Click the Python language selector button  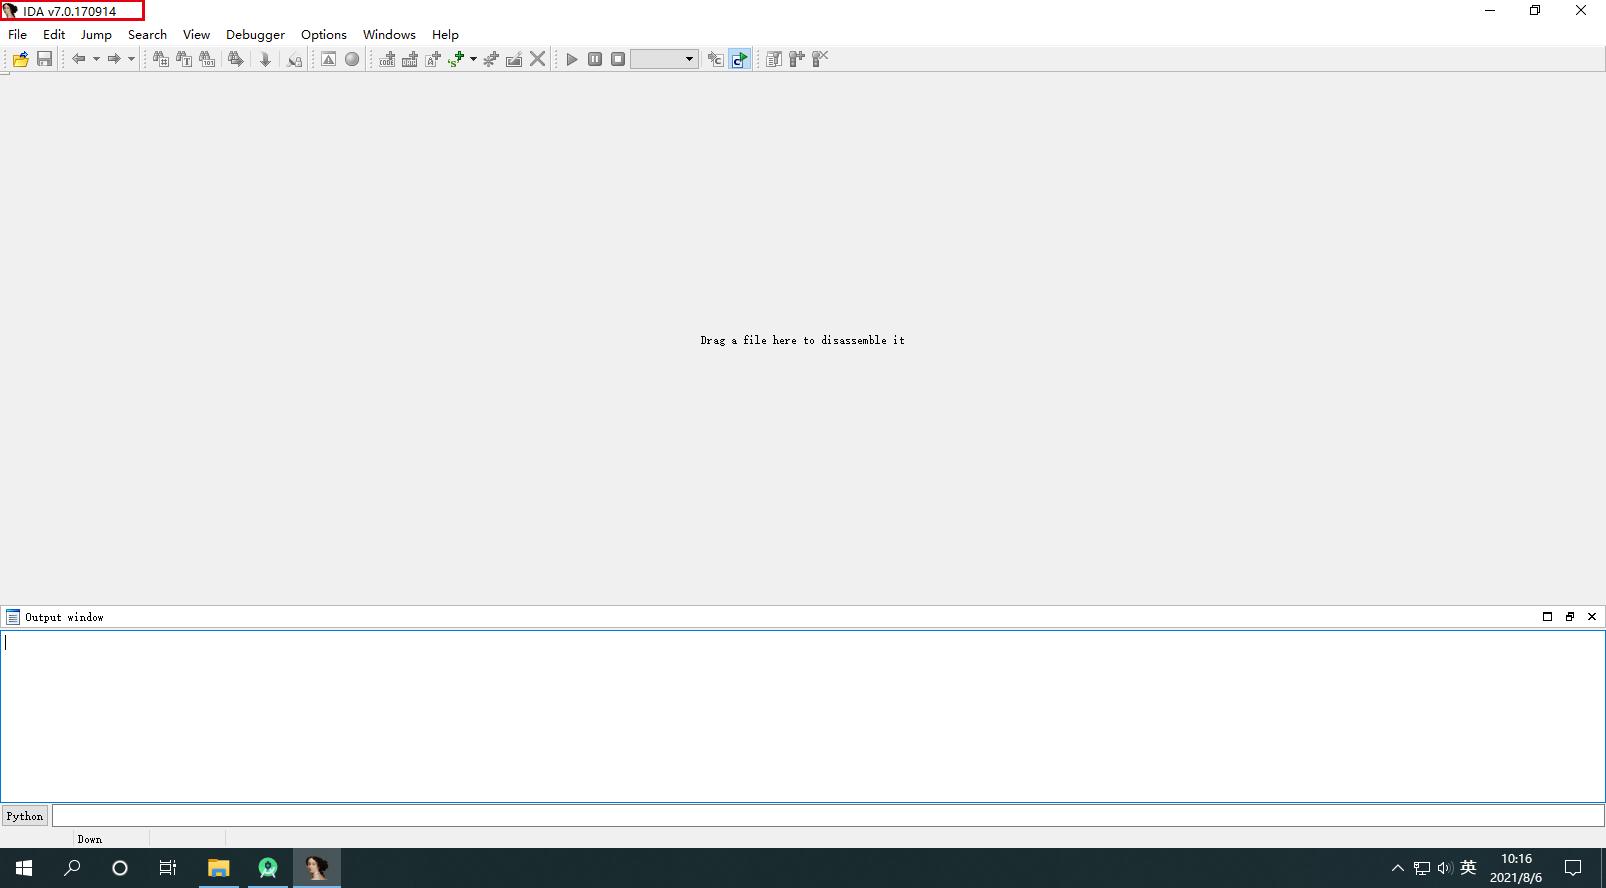point(25,816)
